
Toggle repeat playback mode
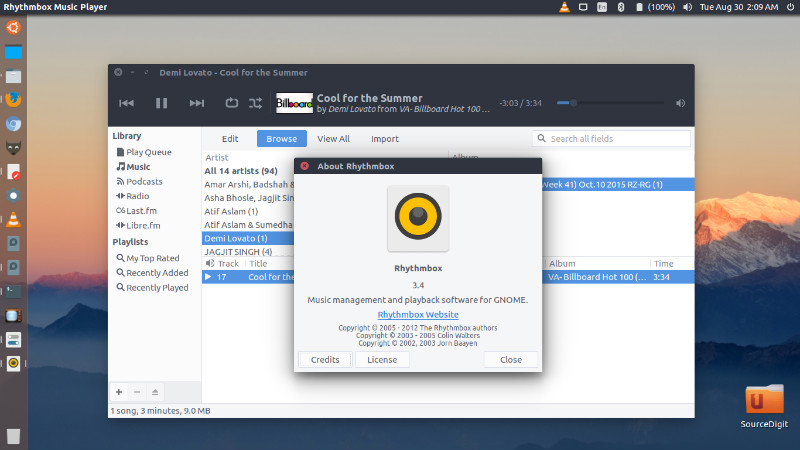click(x=232, y=103)
